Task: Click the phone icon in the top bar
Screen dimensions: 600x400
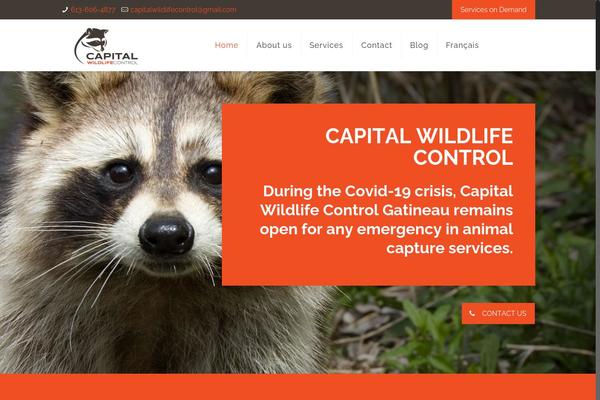Action: tap(65, 10)
